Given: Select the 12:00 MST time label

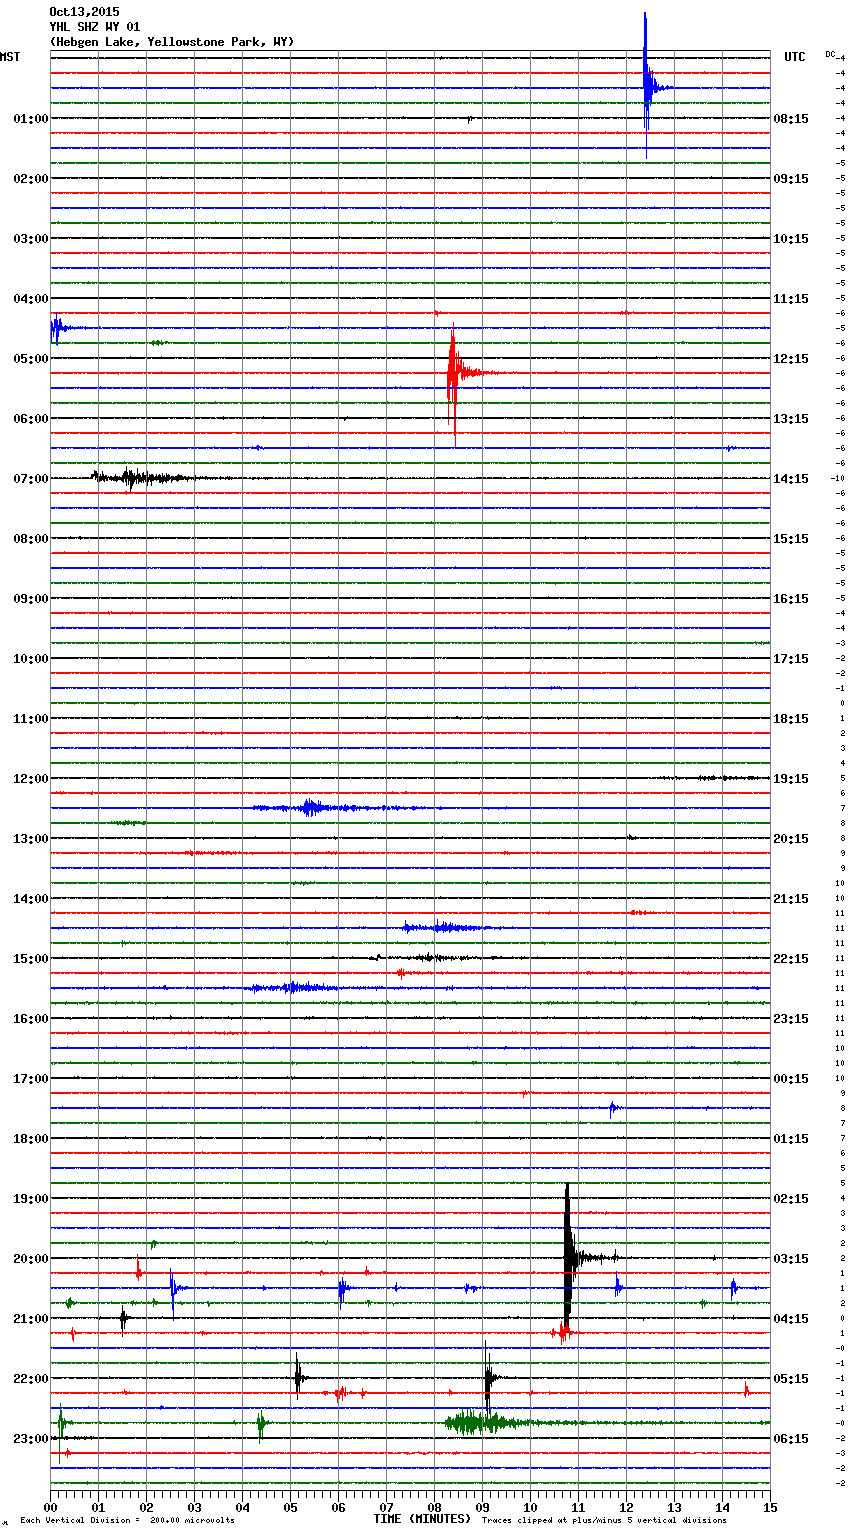Looking at the screenshot, I should click(x=31, y=779).
